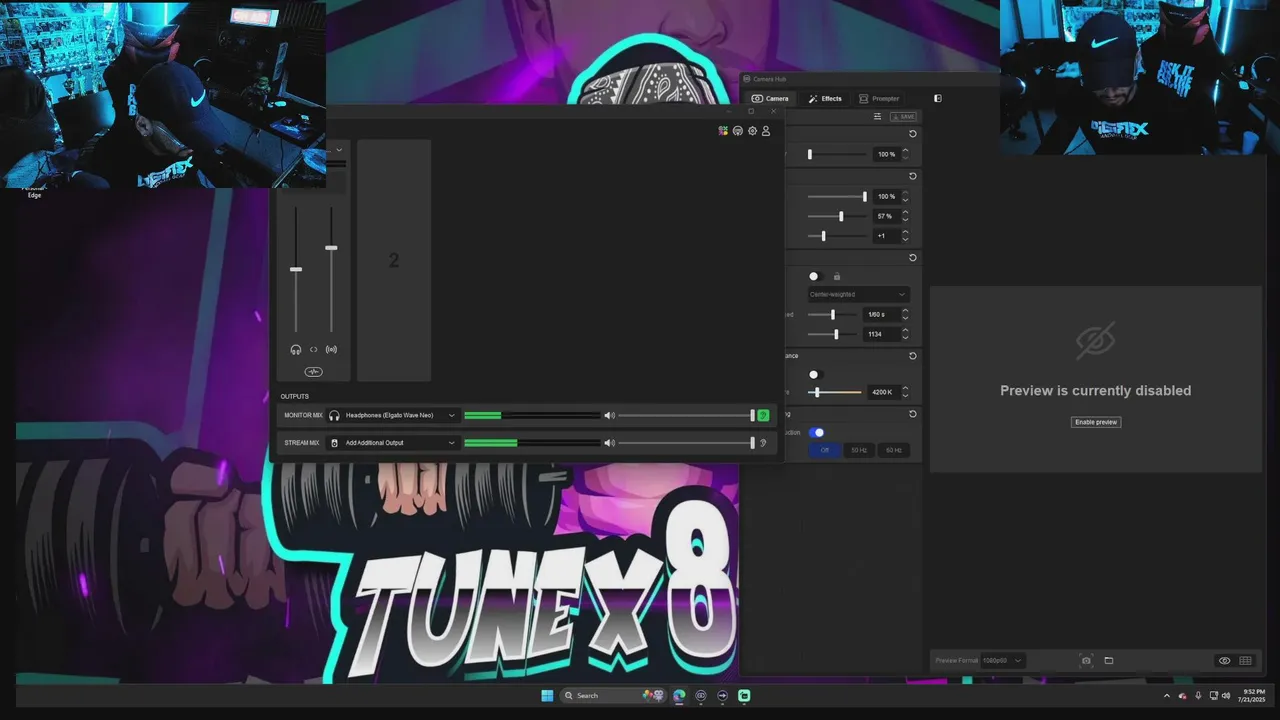Open channel effects waveform button

pos(313,372)
